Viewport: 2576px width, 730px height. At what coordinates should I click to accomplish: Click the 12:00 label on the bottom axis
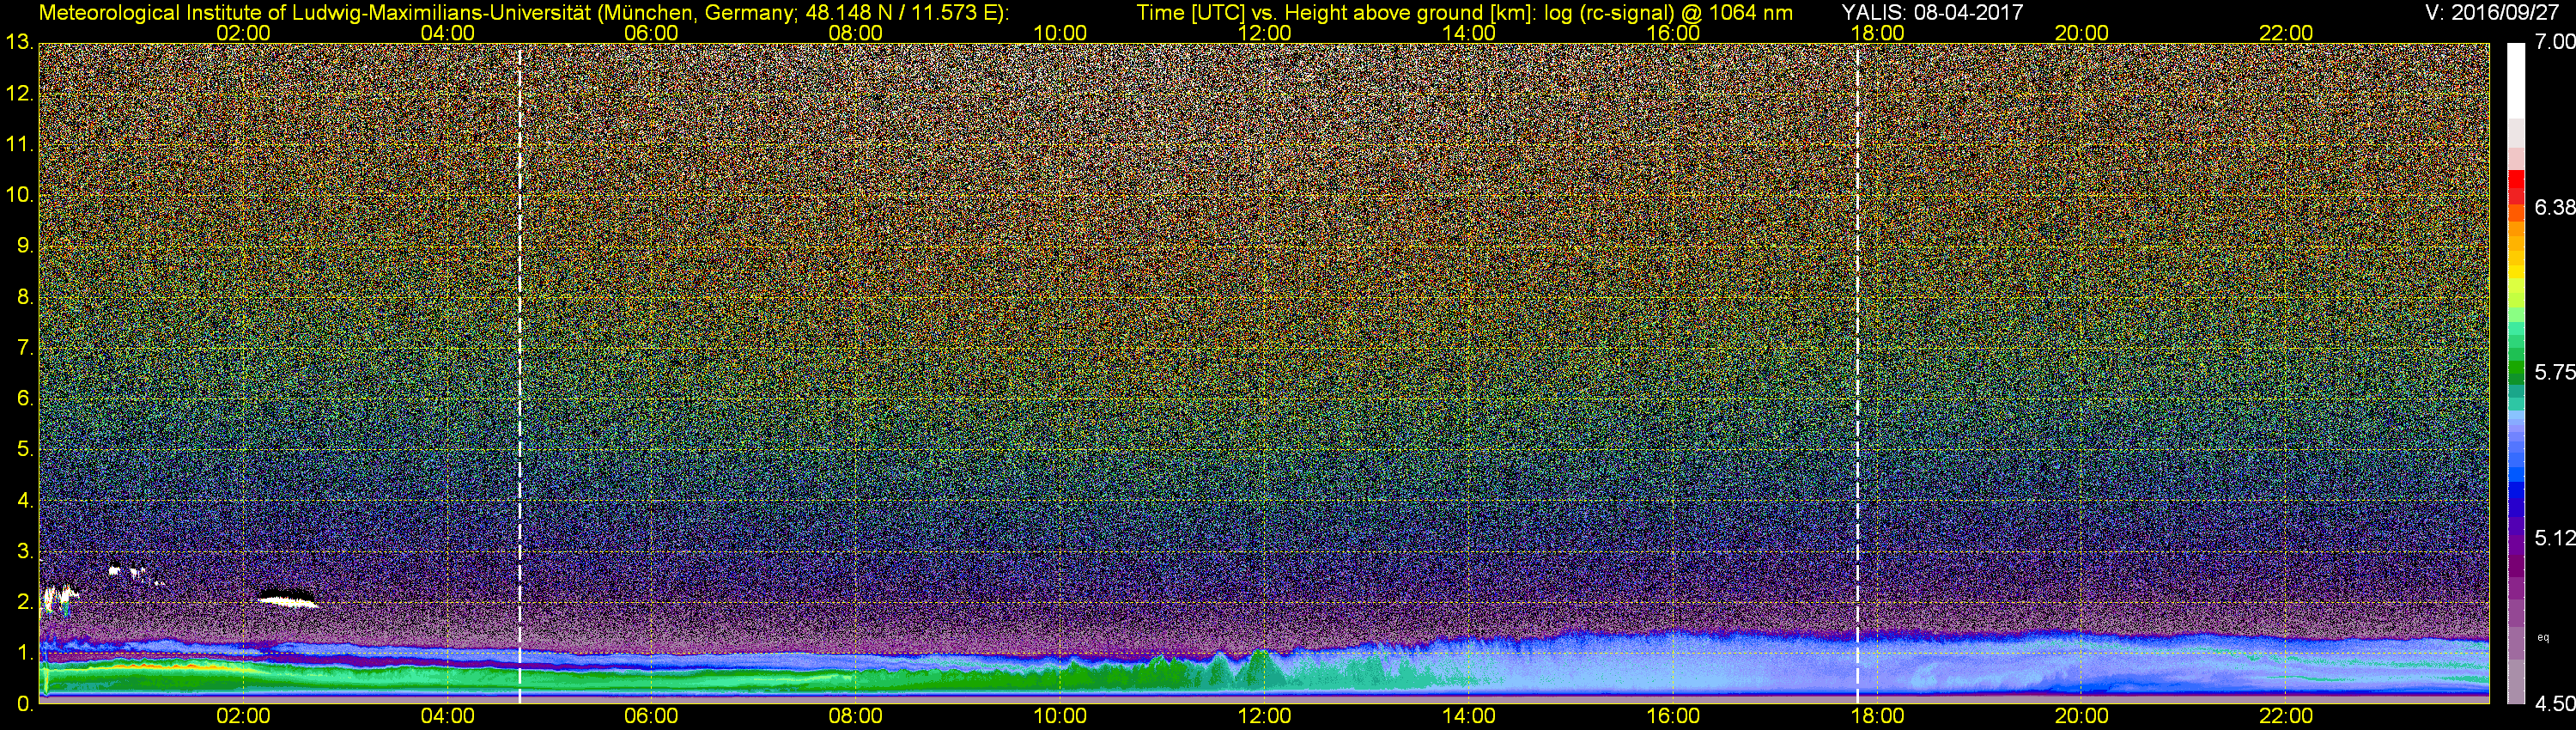1264,716
